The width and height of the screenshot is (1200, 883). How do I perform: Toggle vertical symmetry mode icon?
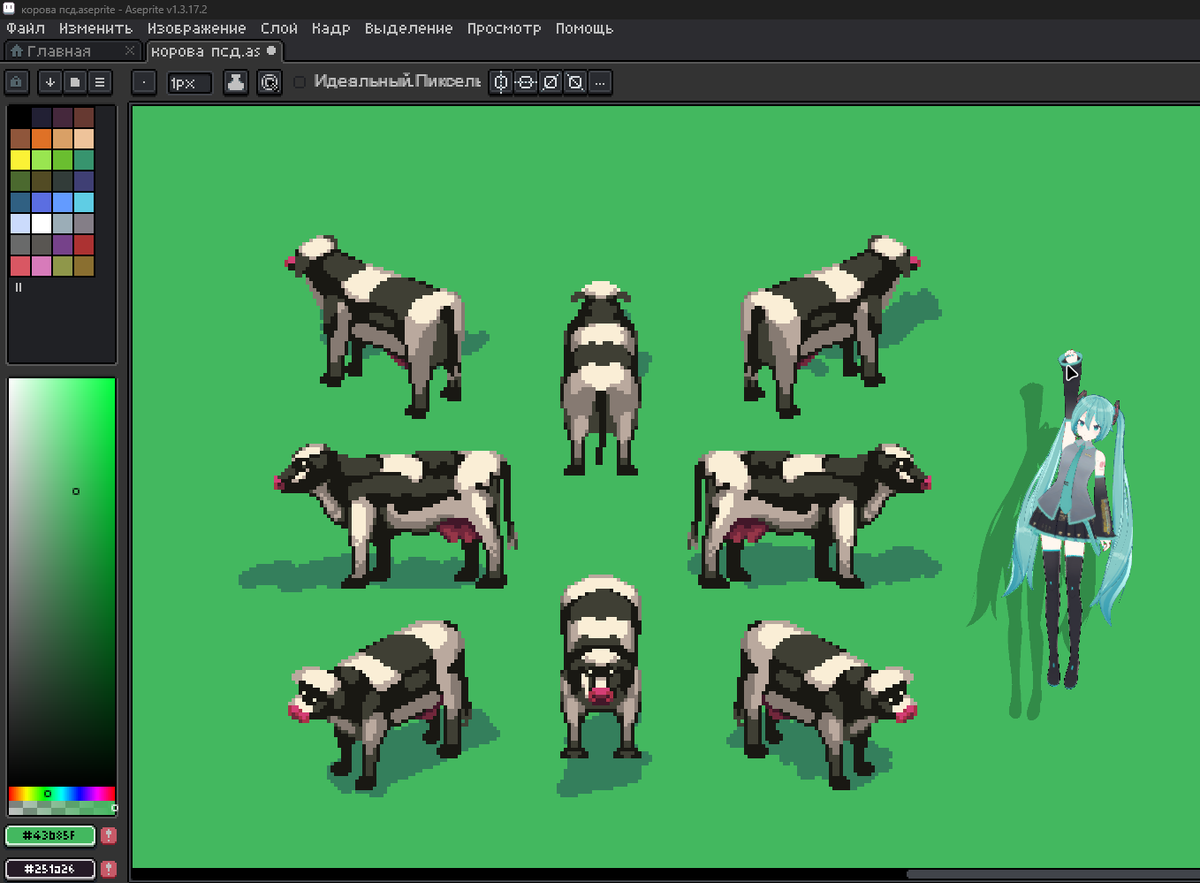(x=501, y=83)
